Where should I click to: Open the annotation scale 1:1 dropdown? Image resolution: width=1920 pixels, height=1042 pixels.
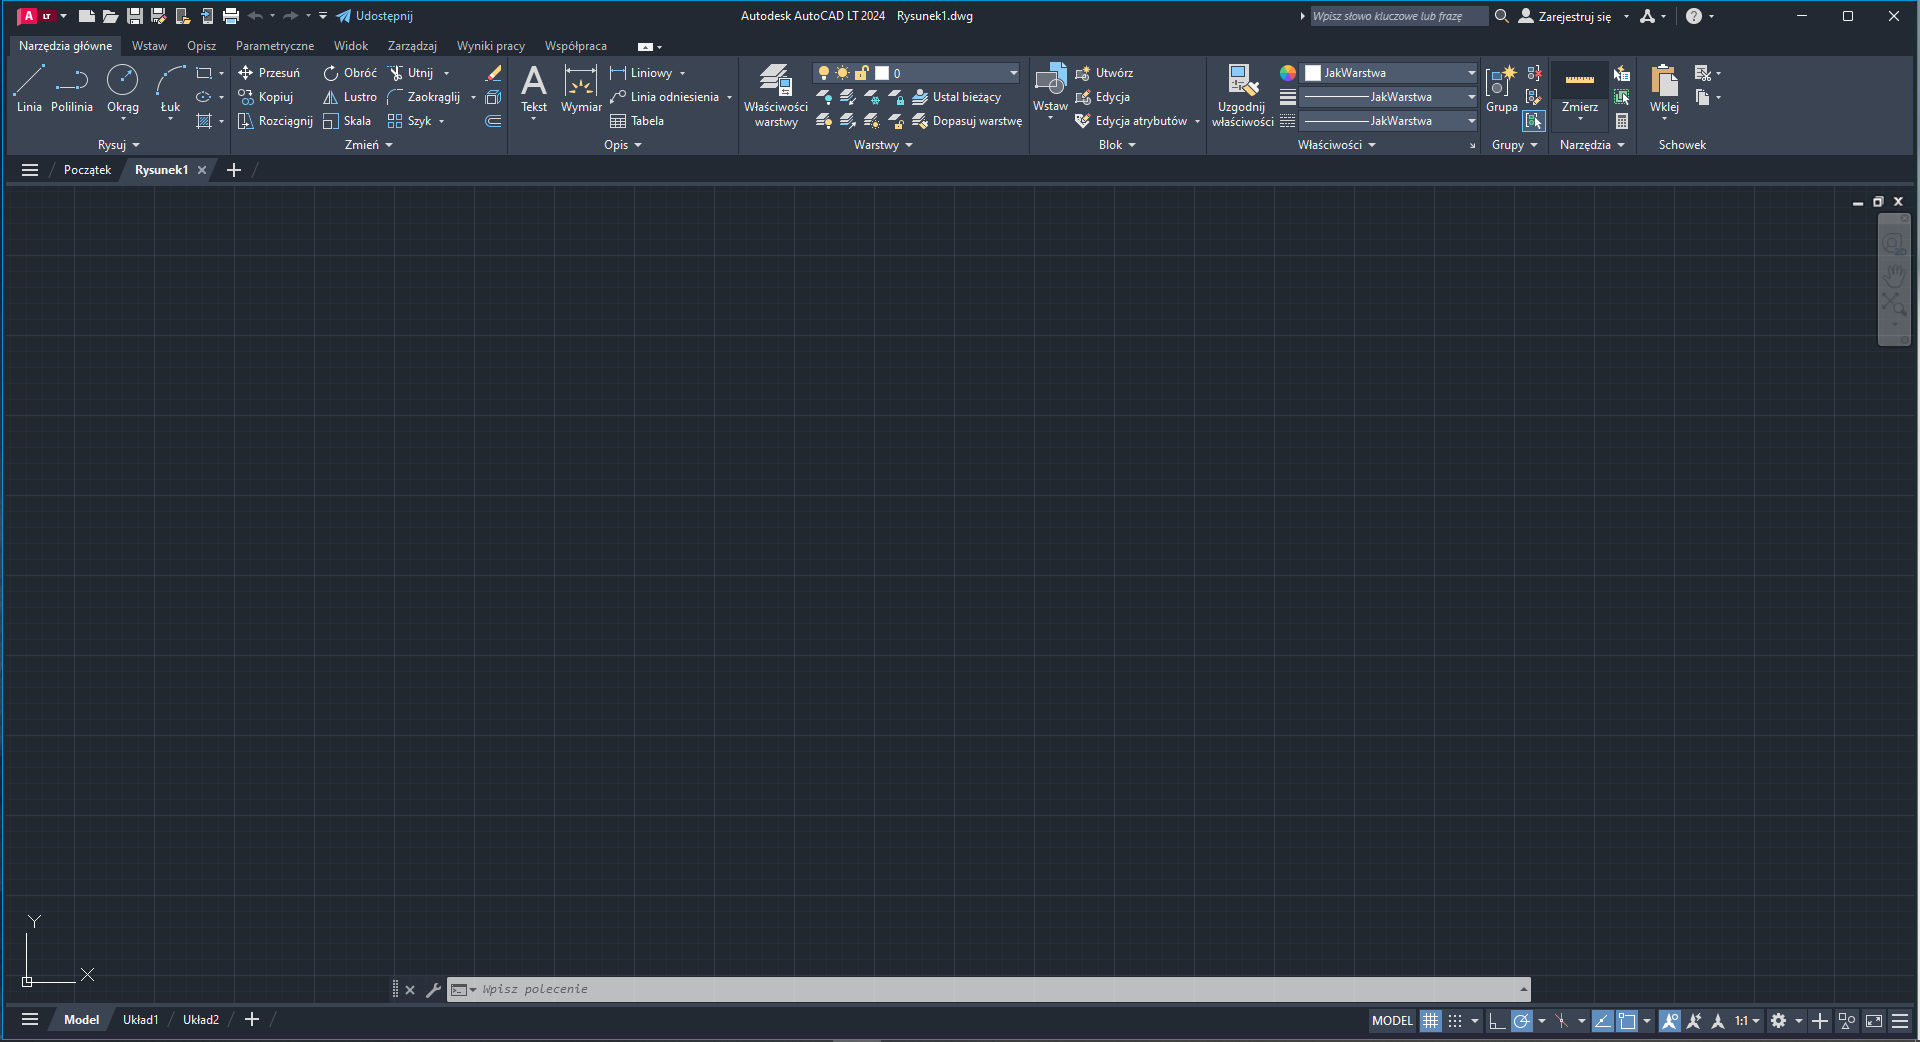(1747, 1021)
